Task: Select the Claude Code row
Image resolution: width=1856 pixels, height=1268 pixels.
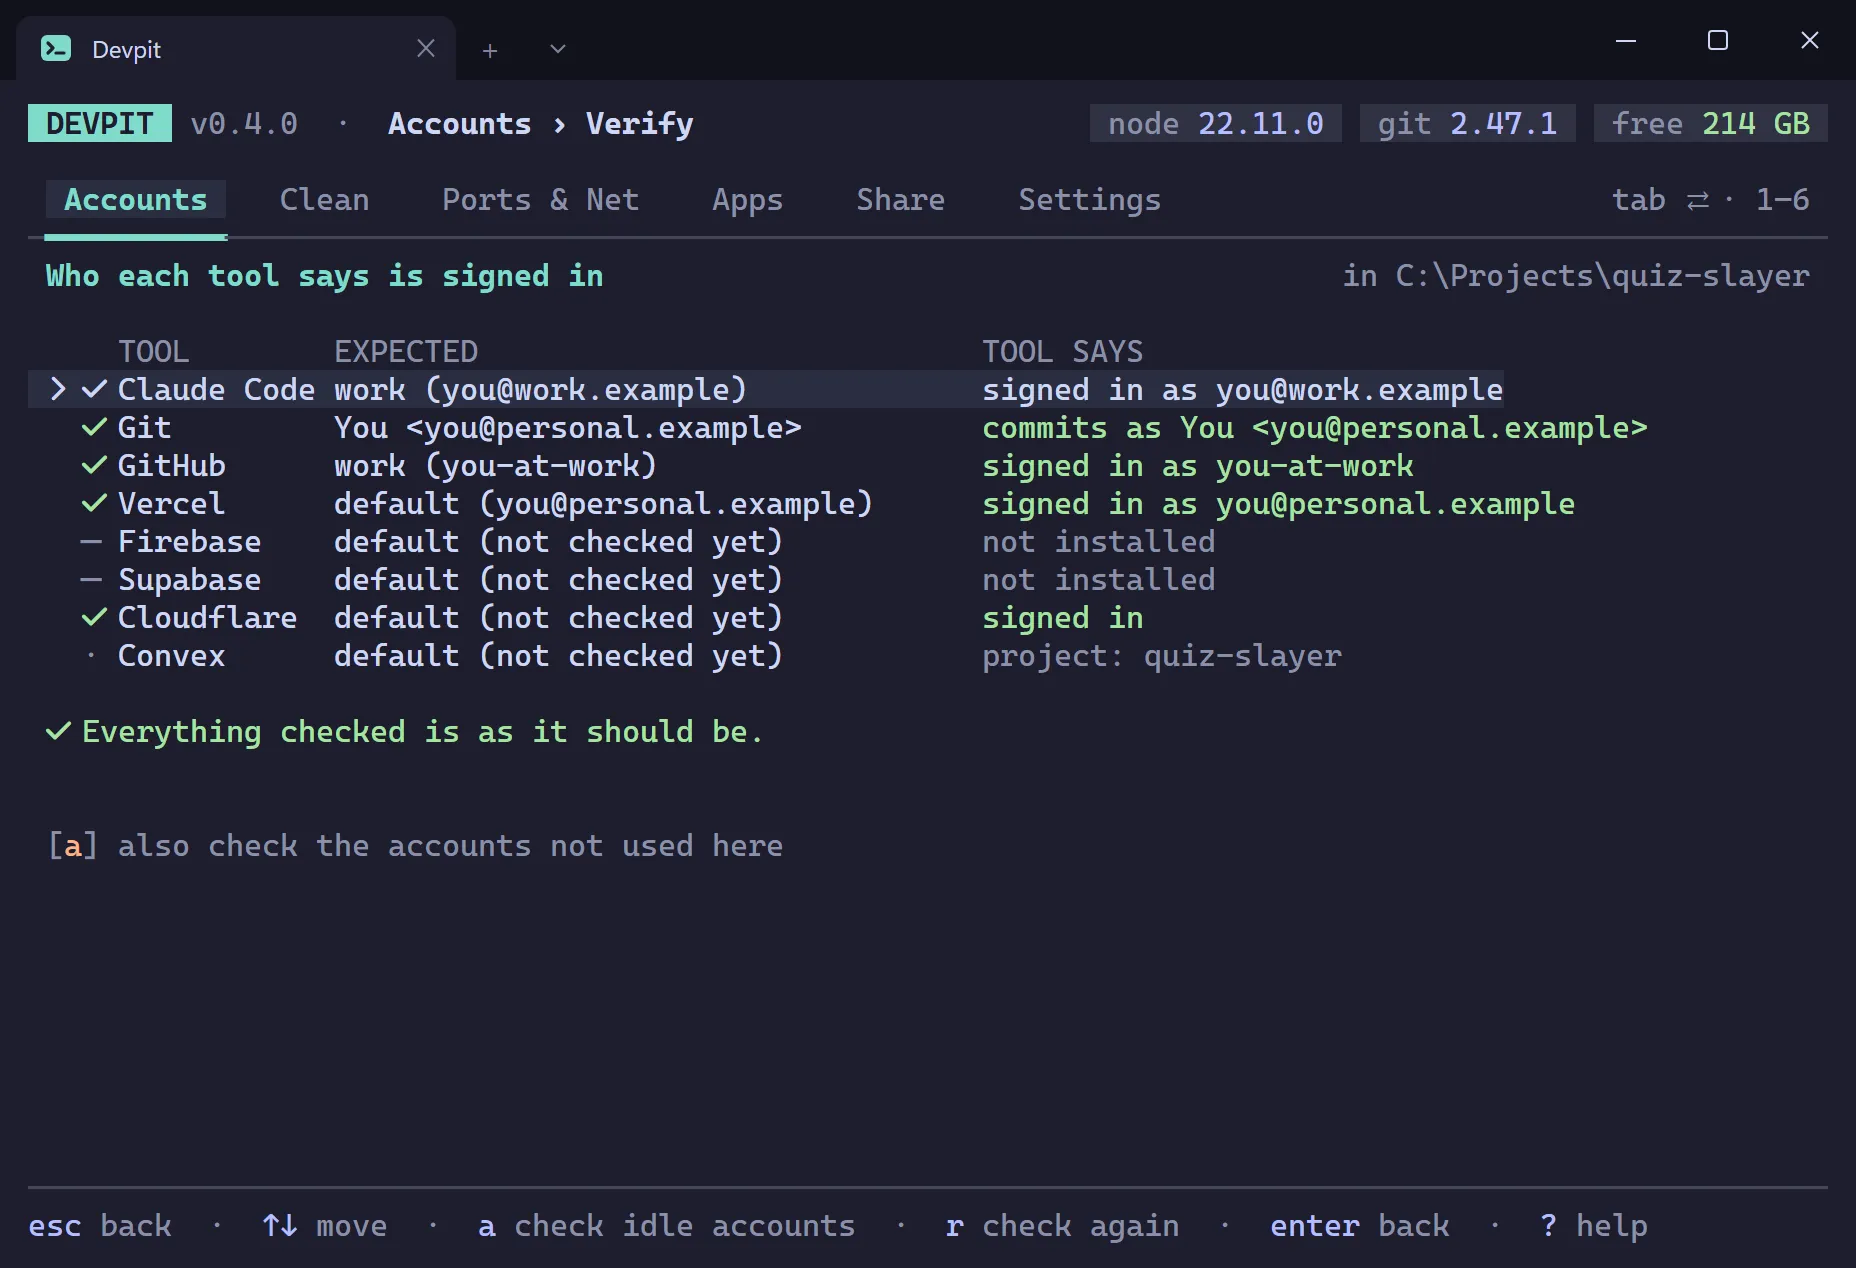Action: 766,389
